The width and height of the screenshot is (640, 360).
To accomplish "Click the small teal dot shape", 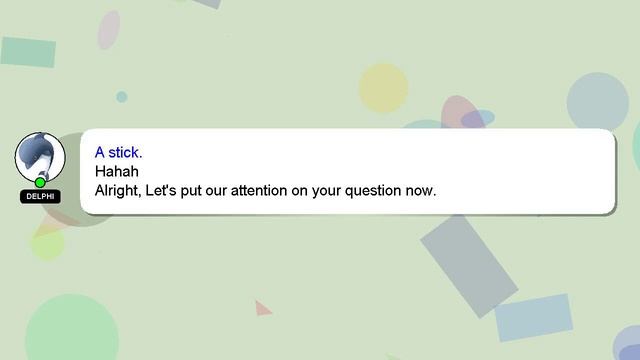I will [122, 97].
